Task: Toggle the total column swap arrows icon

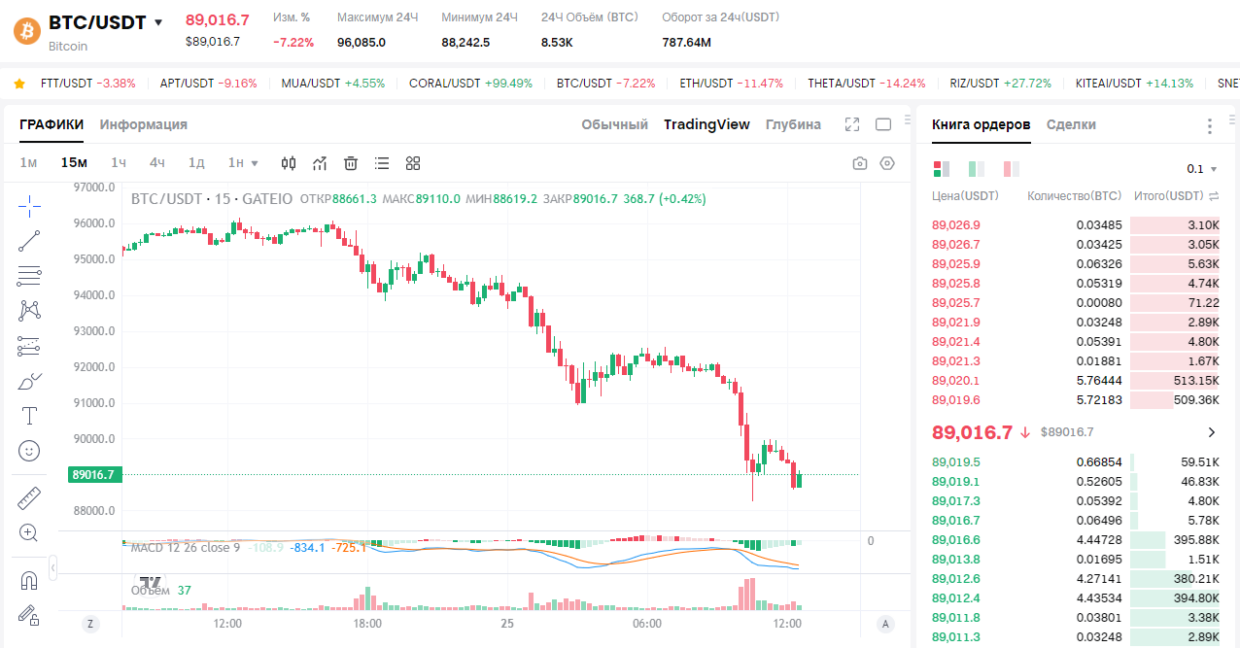Action: (1214, 196)
